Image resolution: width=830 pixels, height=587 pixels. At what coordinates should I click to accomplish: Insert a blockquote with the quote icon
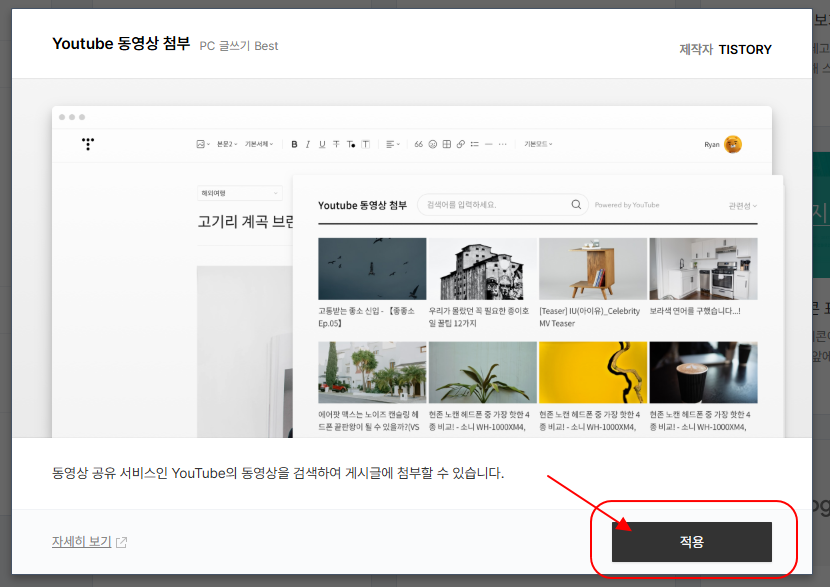coord(418,144)
